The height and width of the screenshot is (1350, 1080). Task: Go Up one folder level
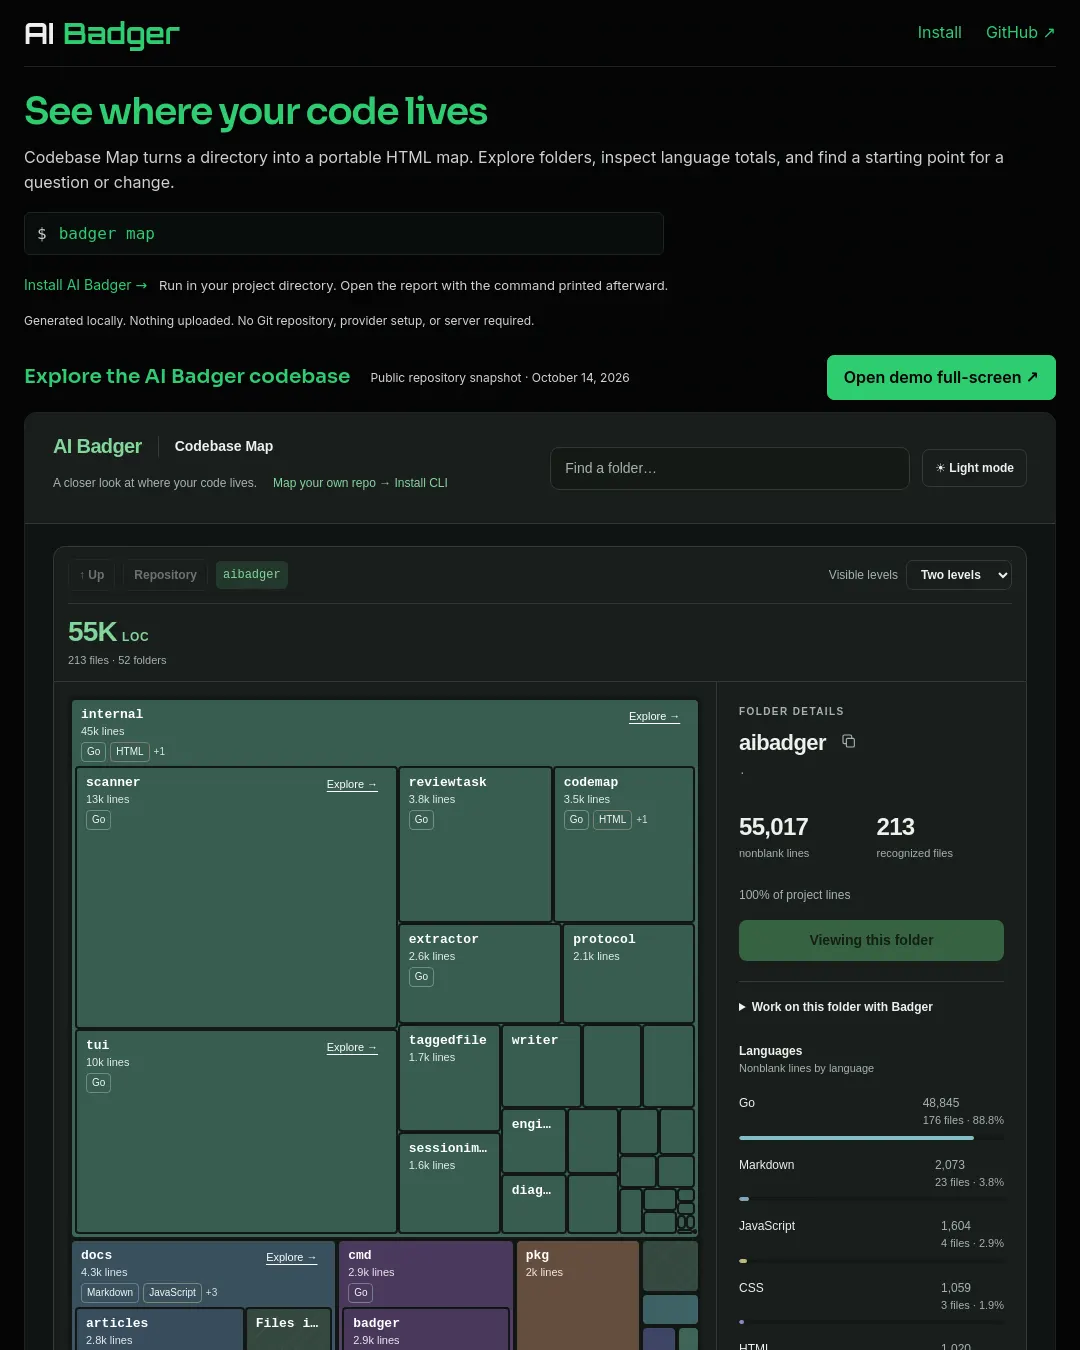click(x=92, y=575)
